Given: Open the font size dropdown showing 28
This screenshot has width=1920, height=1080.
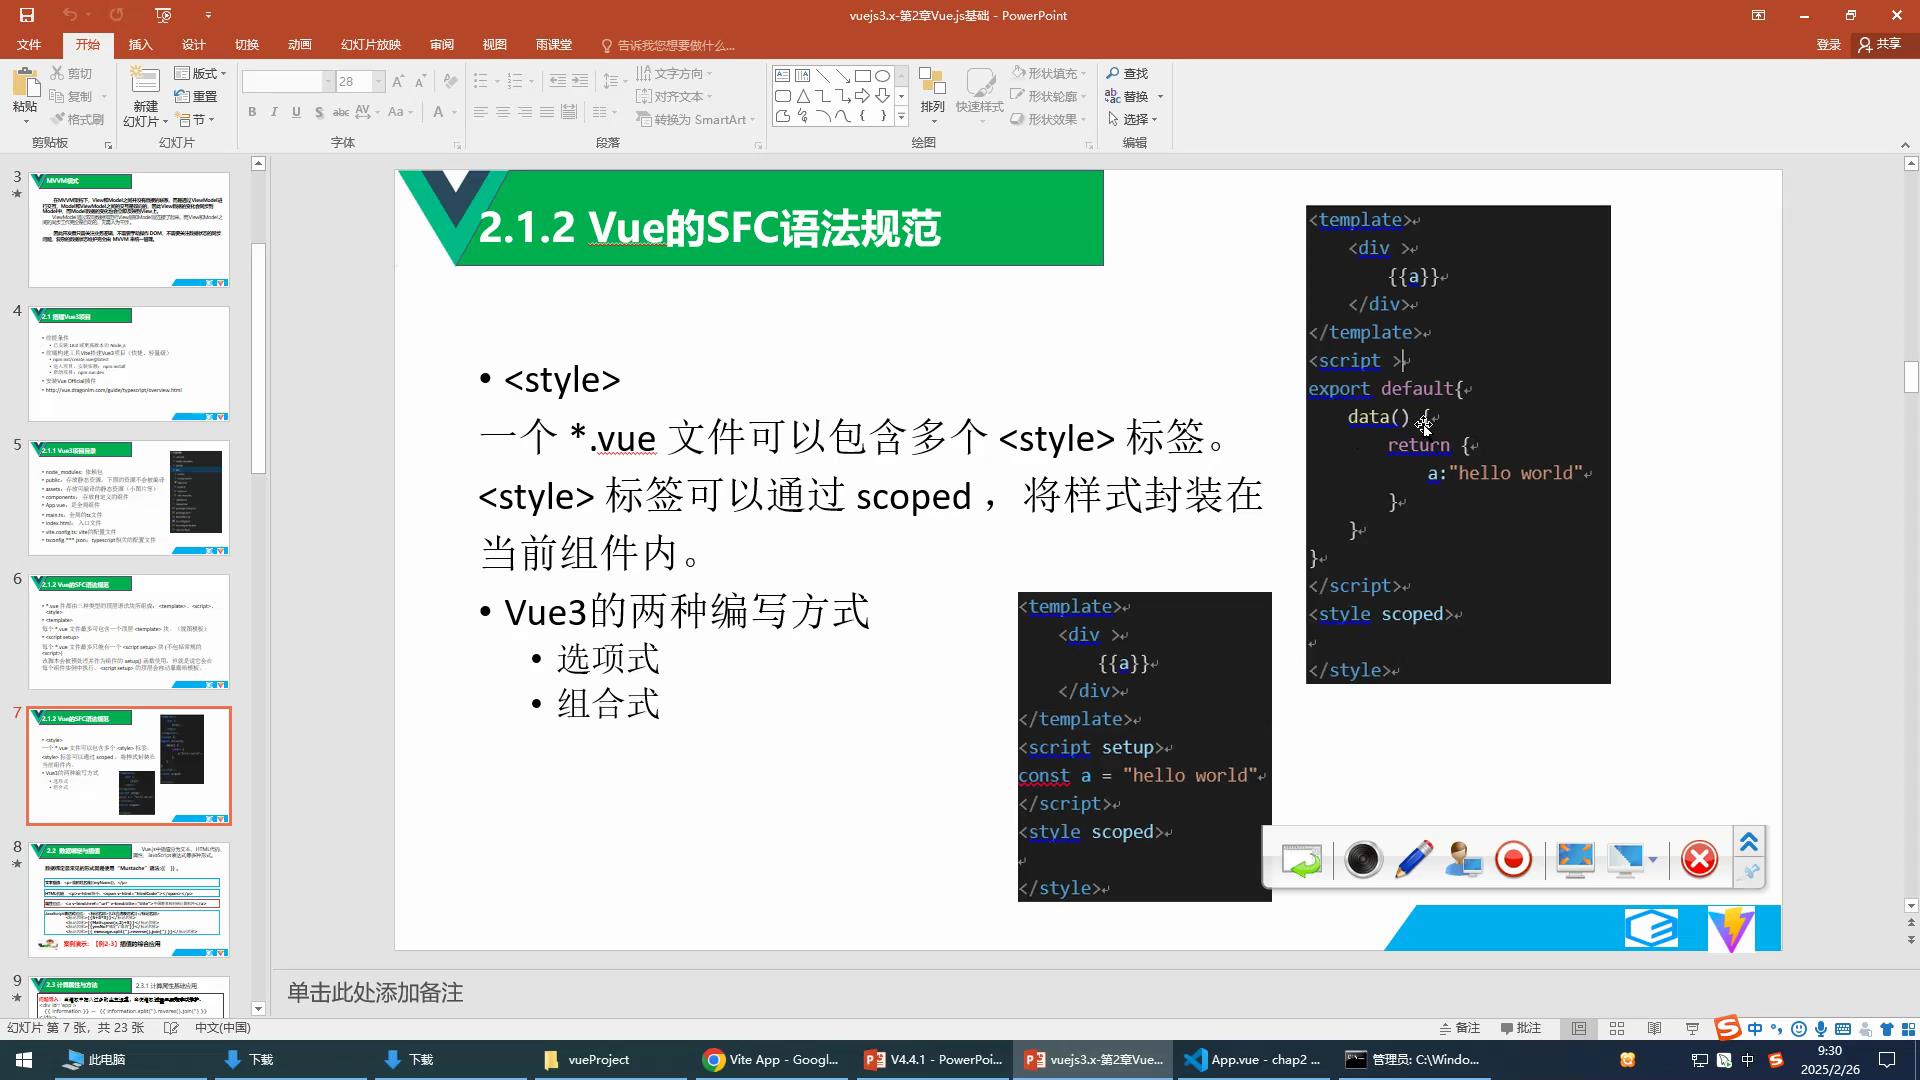Looking at the screenshot, I should point(378,82).
